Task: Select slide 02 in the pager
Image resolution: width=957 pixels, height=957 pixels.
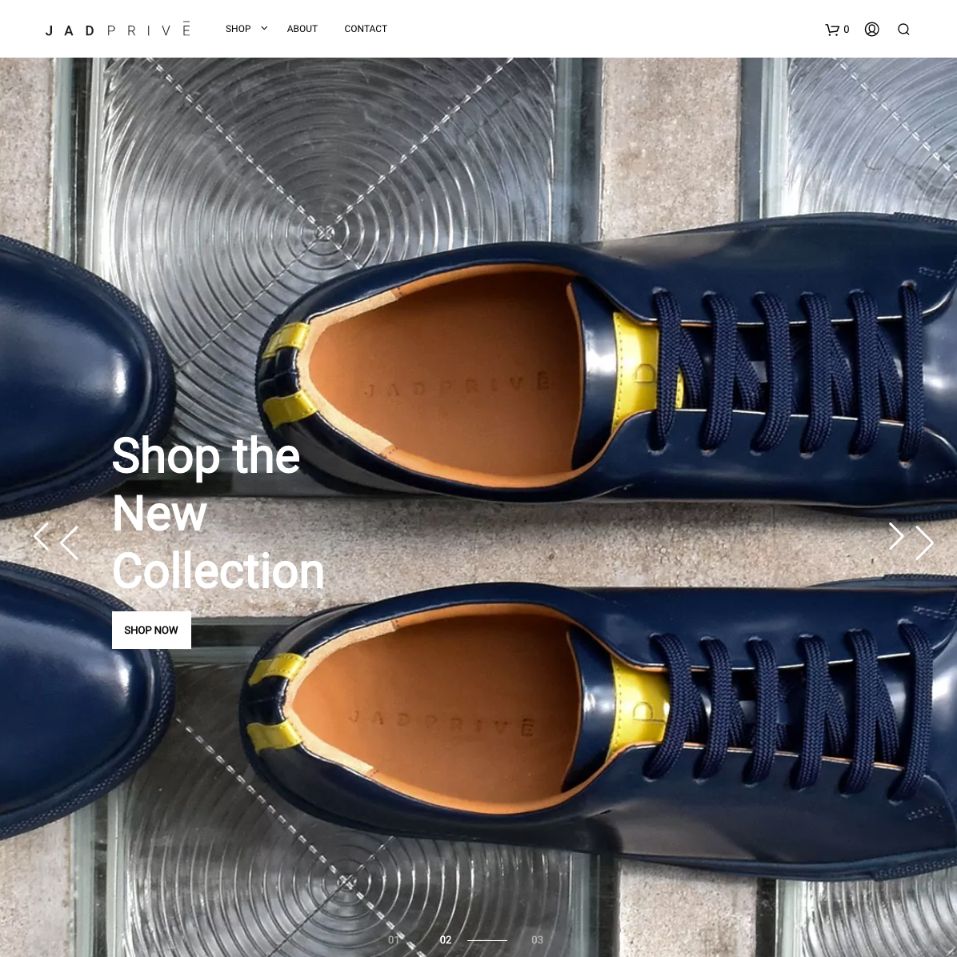Action: (x=446, y=940)
